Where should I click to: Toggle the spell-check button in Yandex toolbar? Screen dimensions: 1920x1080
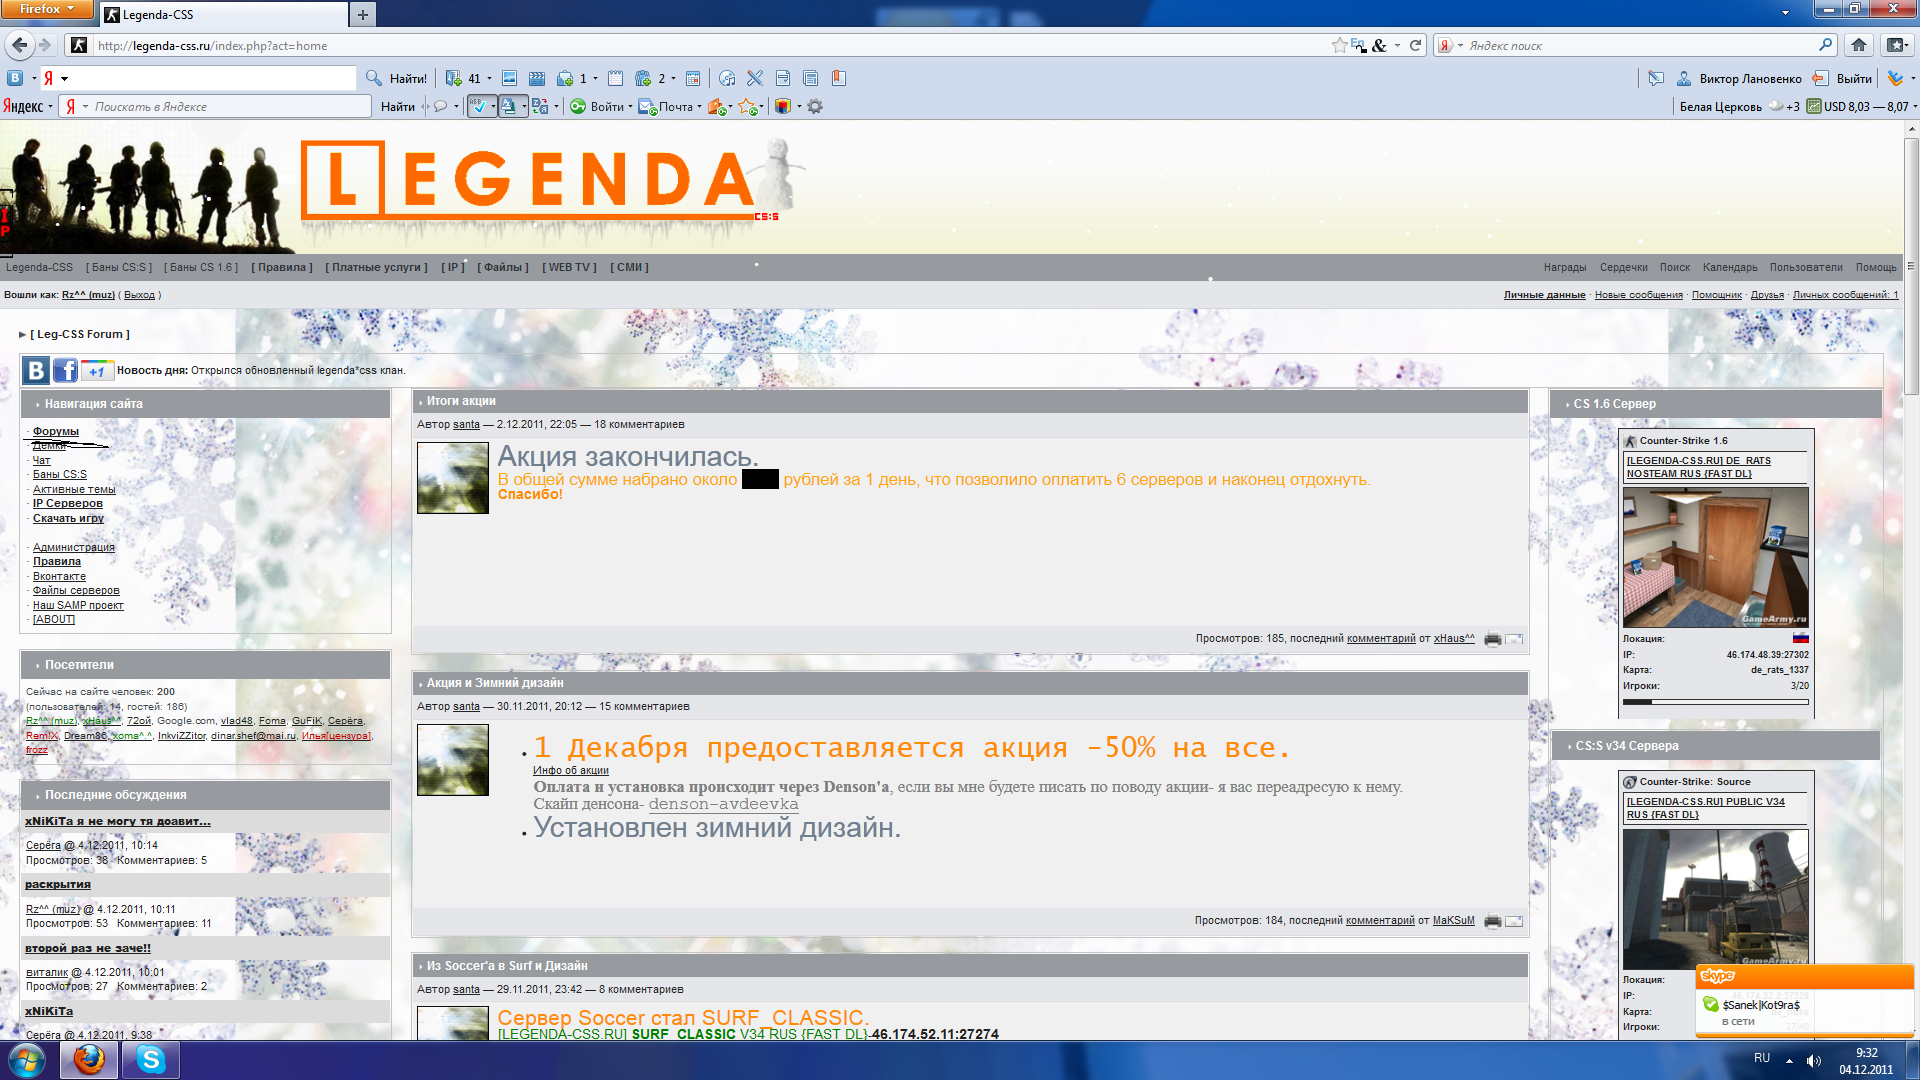click(478, 107)
